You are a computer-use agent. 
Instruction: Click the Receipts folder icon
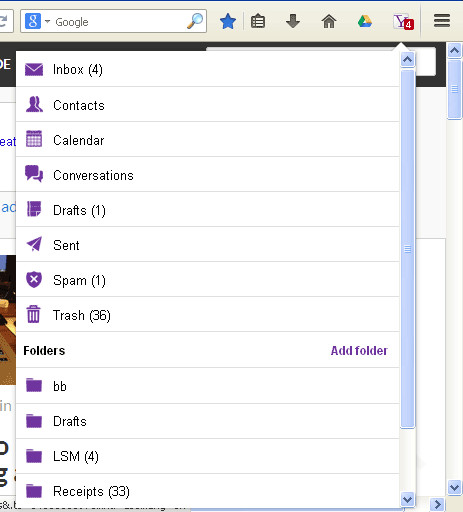point(34,490)
